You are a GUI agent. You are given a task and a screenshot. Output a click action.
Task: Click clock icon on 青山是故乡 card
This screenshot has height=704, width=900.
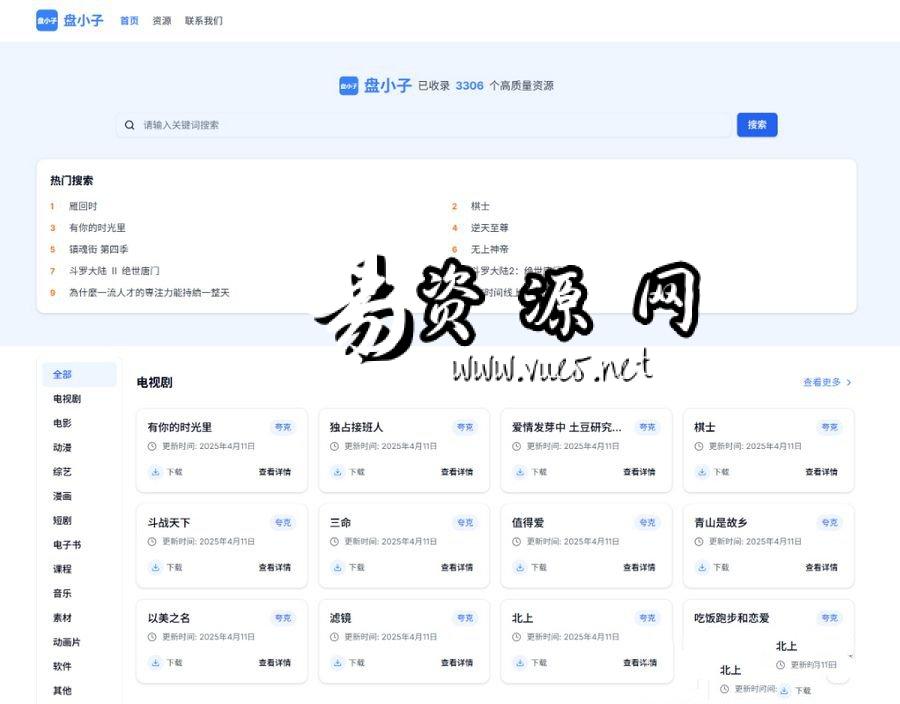tap(699, 542)
